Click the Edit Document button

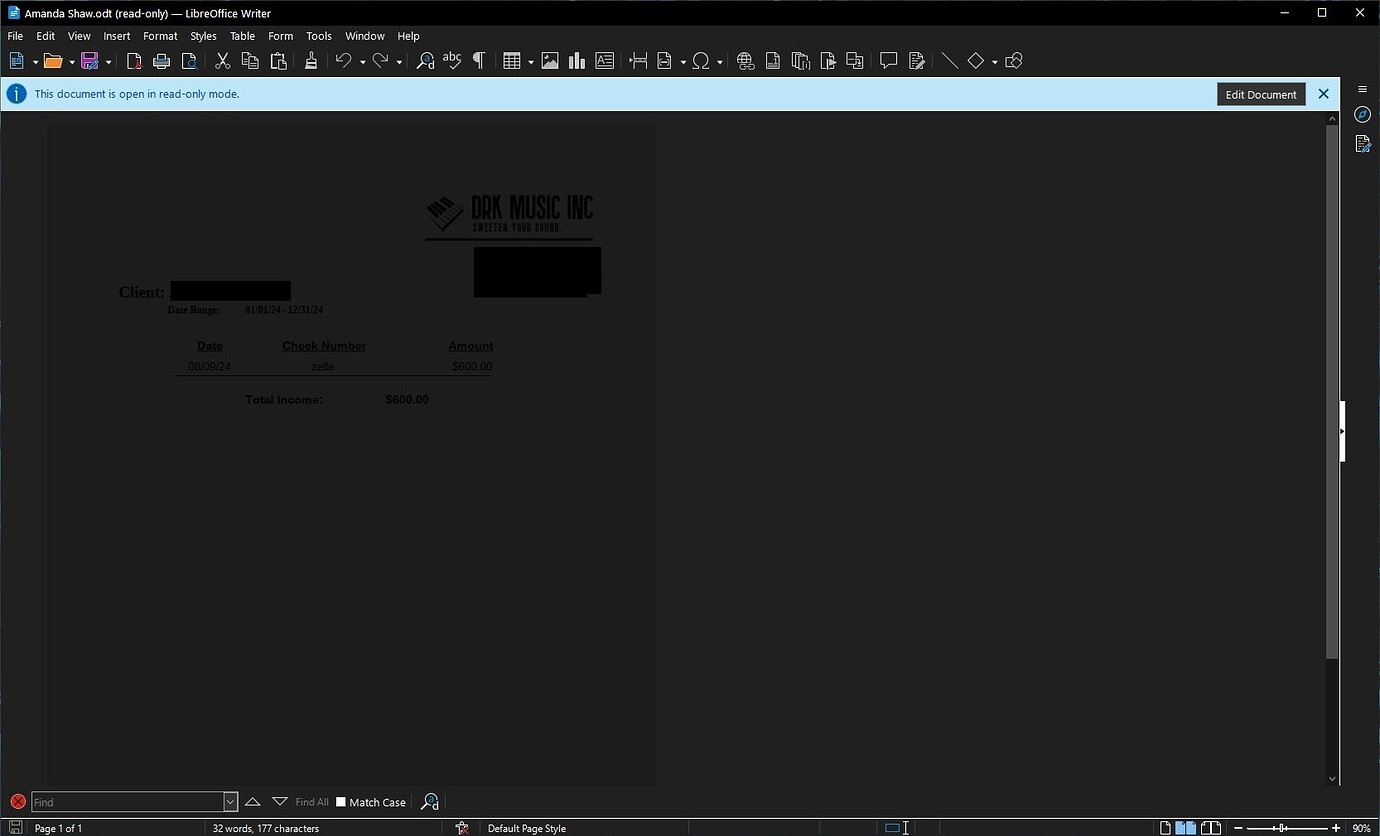click(1260, 93)
